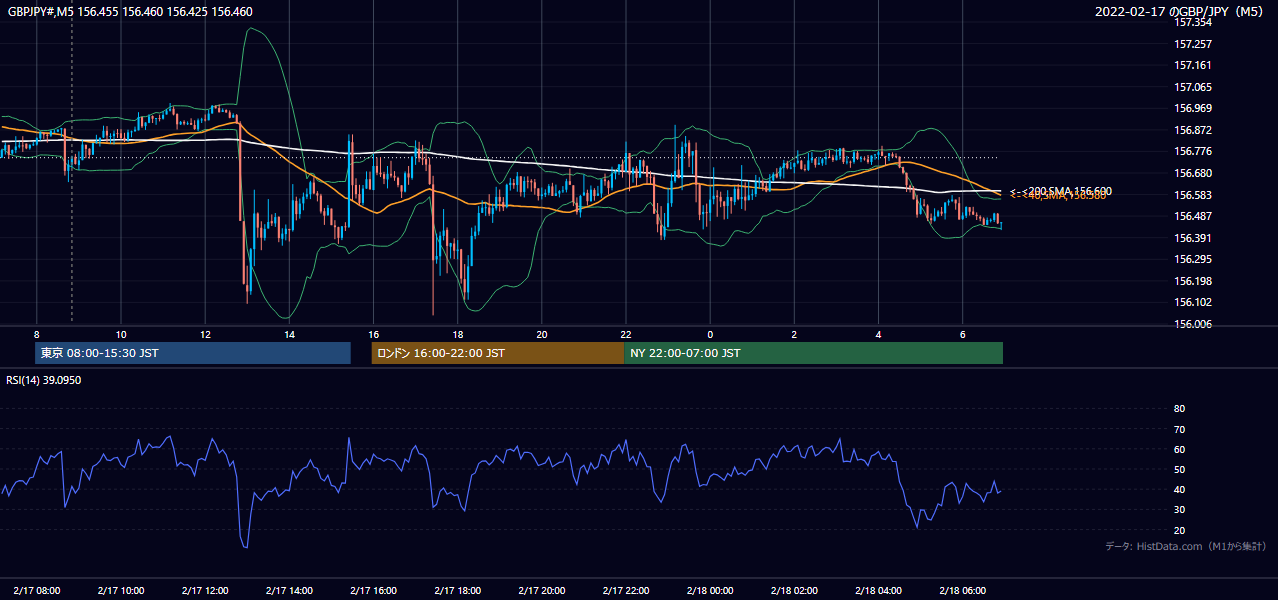Click the 2/17 12:00 time label
The height and width of the screenshot is (600, 1278).
[x=205, y=591]
